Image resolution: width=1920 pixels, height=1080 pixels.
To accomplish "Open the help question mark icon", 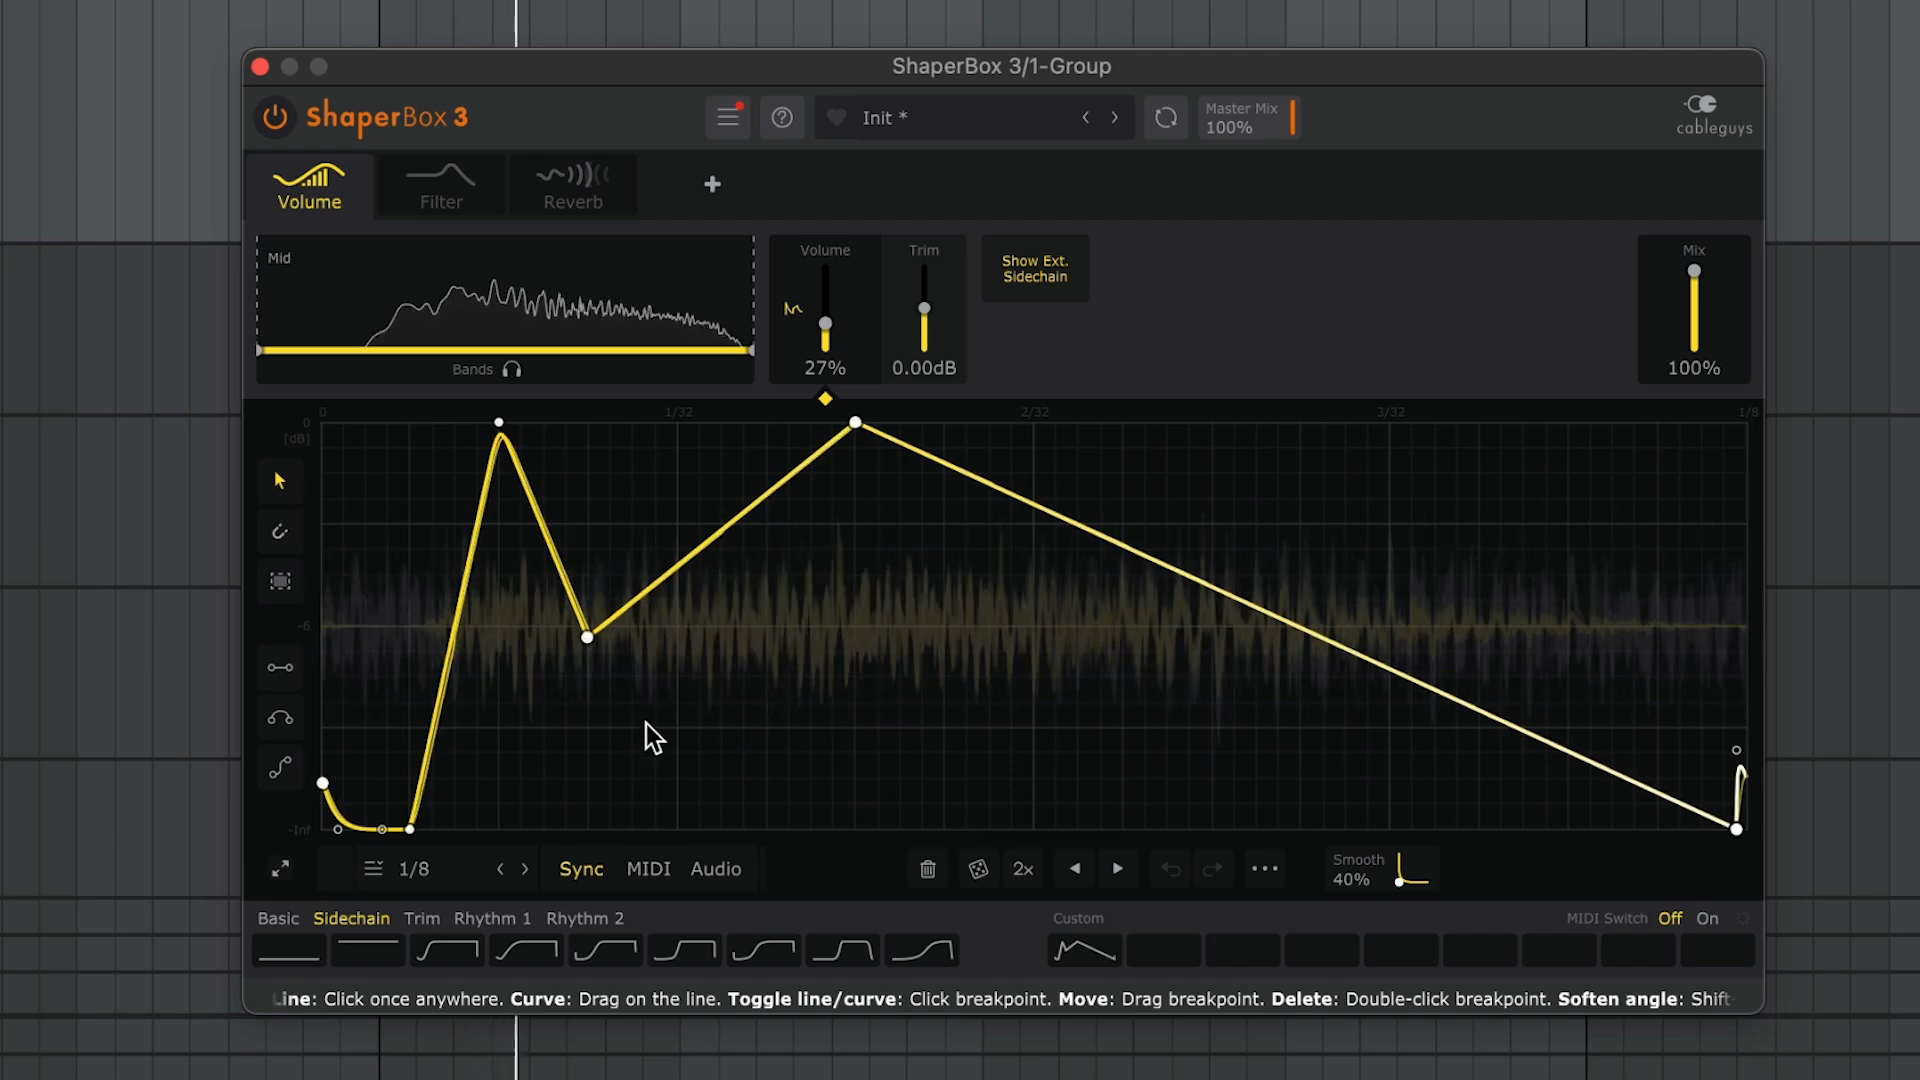I will coord(782,118).
